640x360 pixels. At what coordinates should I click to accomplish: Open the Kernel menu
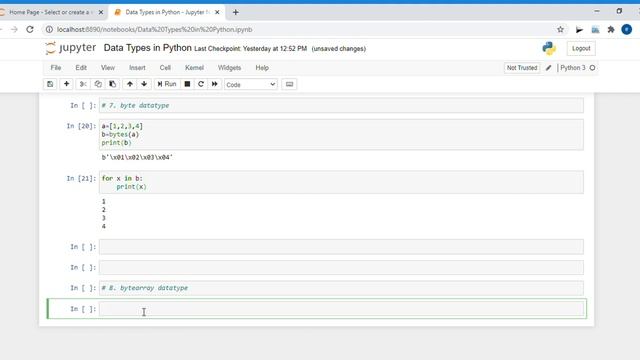point(194,68)
